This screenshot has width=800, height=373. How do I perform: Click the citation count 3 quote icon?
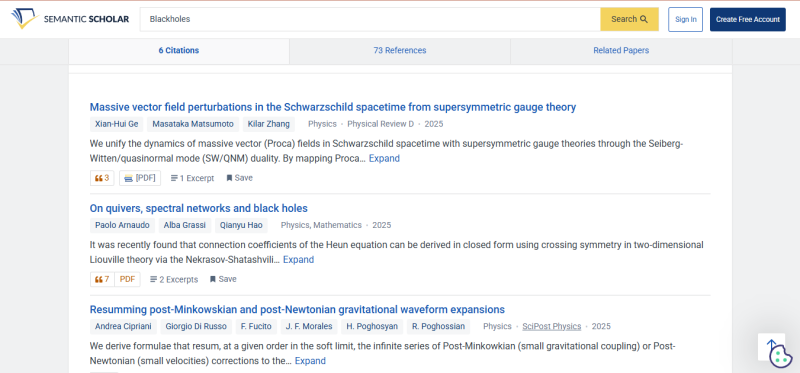coord(102,178)
